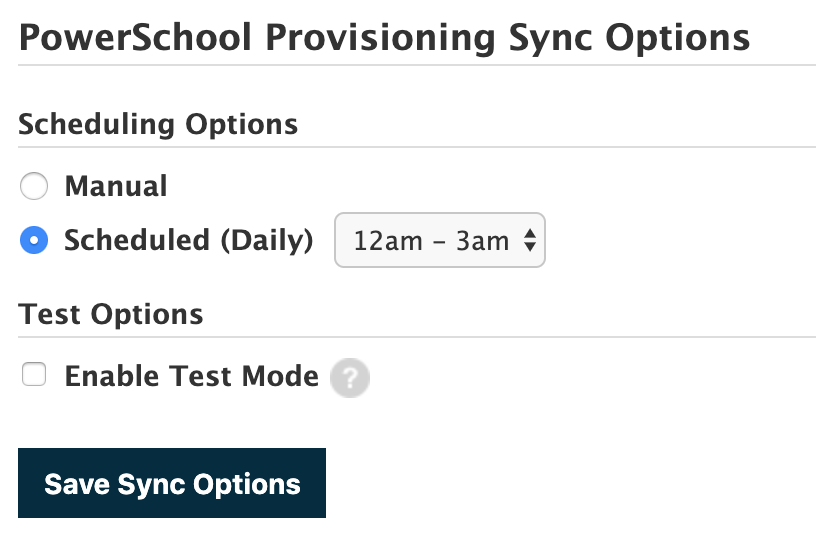
Task: Click the word 'Save' on the dark button
Action: [76, 484]
